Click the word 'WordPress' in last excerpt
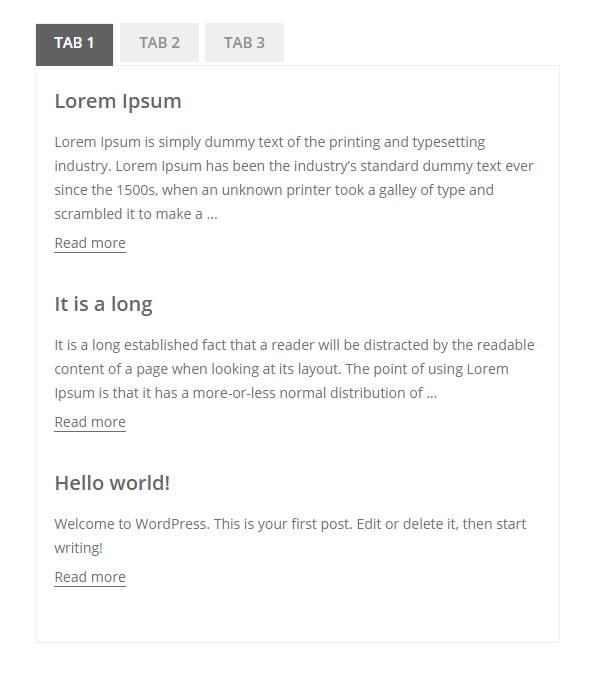This screenshot has height=685, width=602. [173, 524]
